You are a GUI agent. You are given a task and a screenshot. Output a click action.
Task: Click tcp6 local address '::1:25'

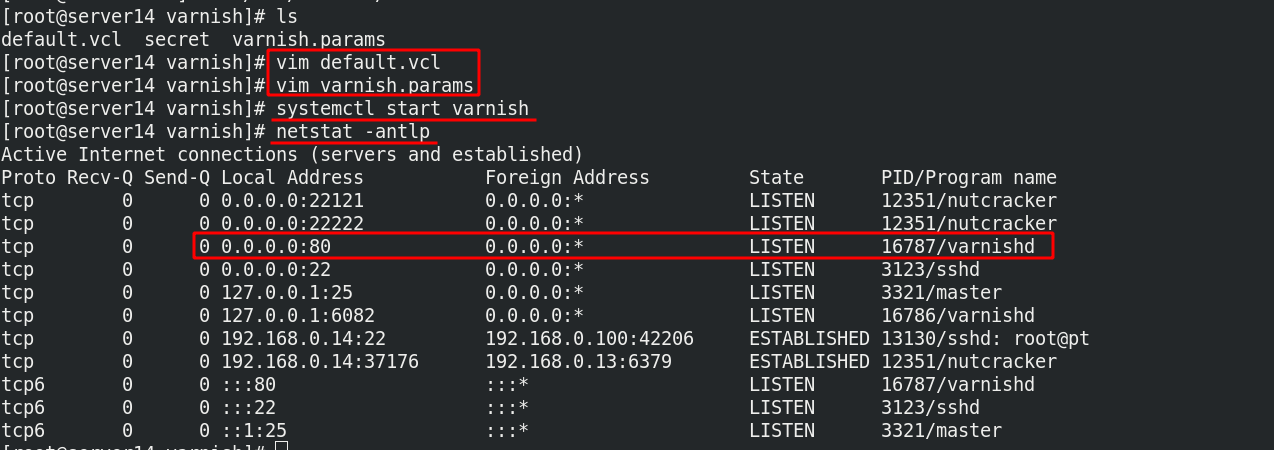254,431
